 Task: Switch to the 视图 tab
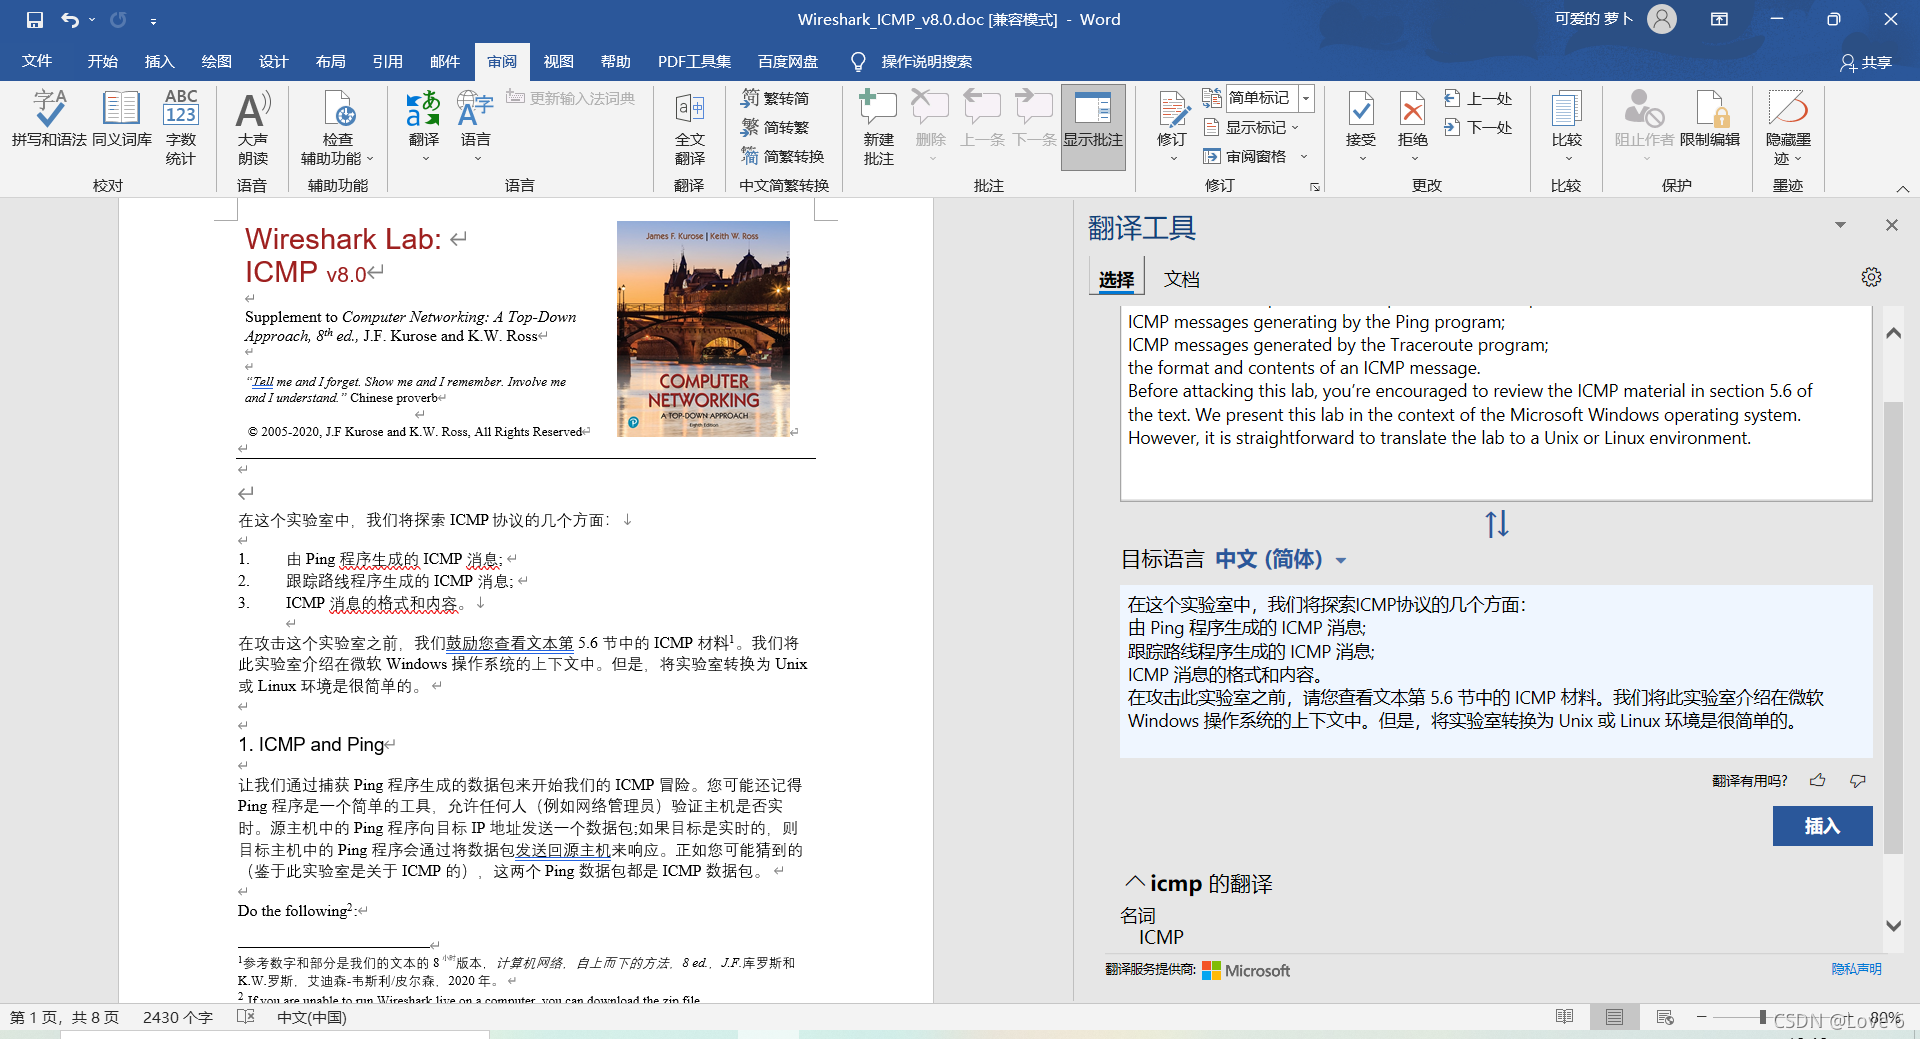[x=558, y=61]
